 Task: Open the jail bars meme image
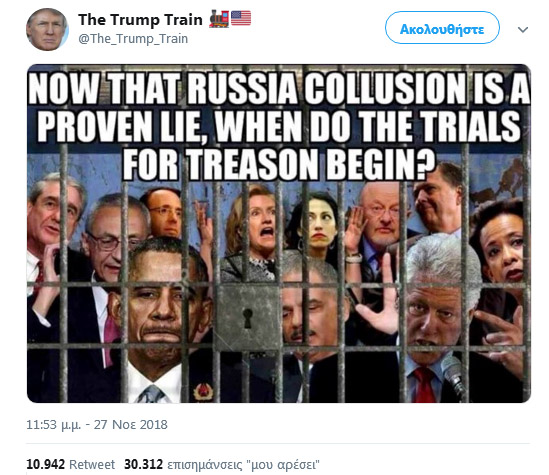[279, 233]
